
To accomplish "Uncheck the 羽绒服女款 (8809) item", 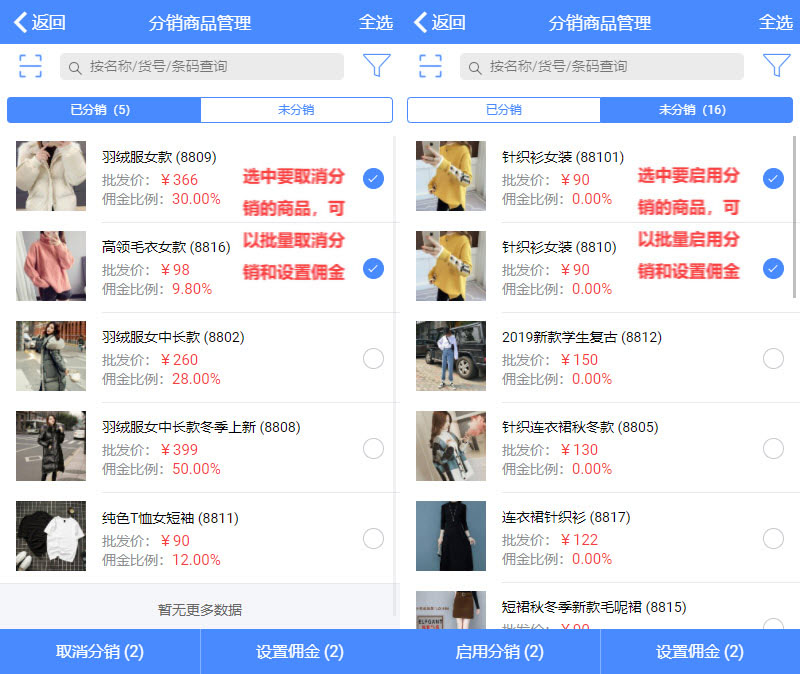I will point(373,179).
